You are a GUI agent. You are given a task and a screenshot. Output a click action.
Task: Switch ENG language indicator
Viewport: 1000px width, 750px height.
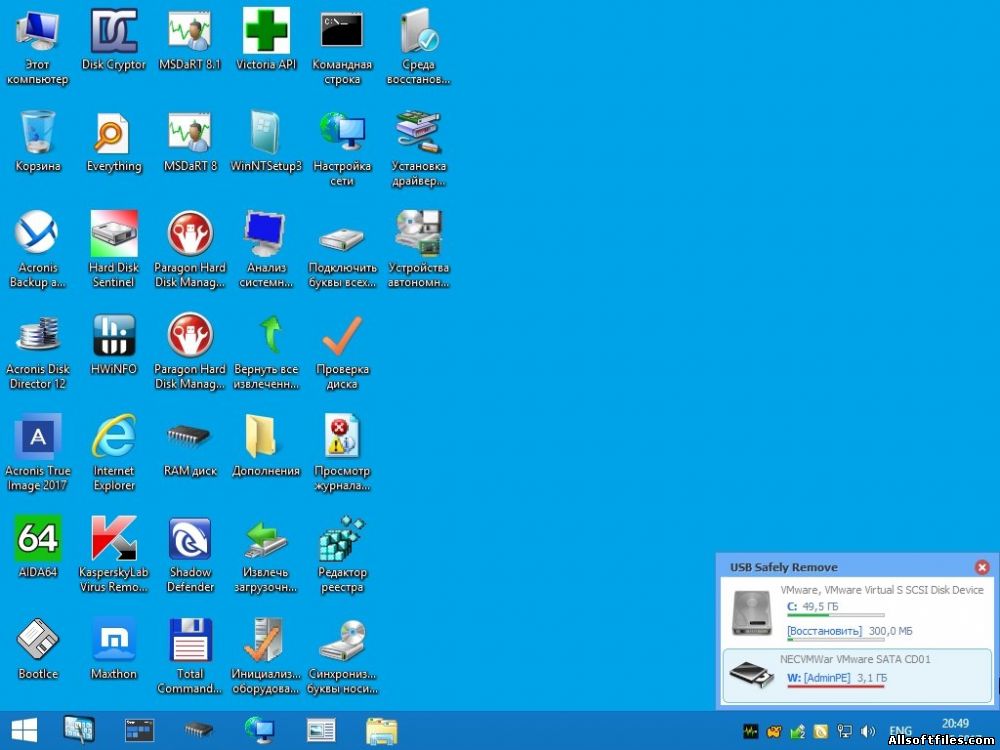[x=900, y=731]
